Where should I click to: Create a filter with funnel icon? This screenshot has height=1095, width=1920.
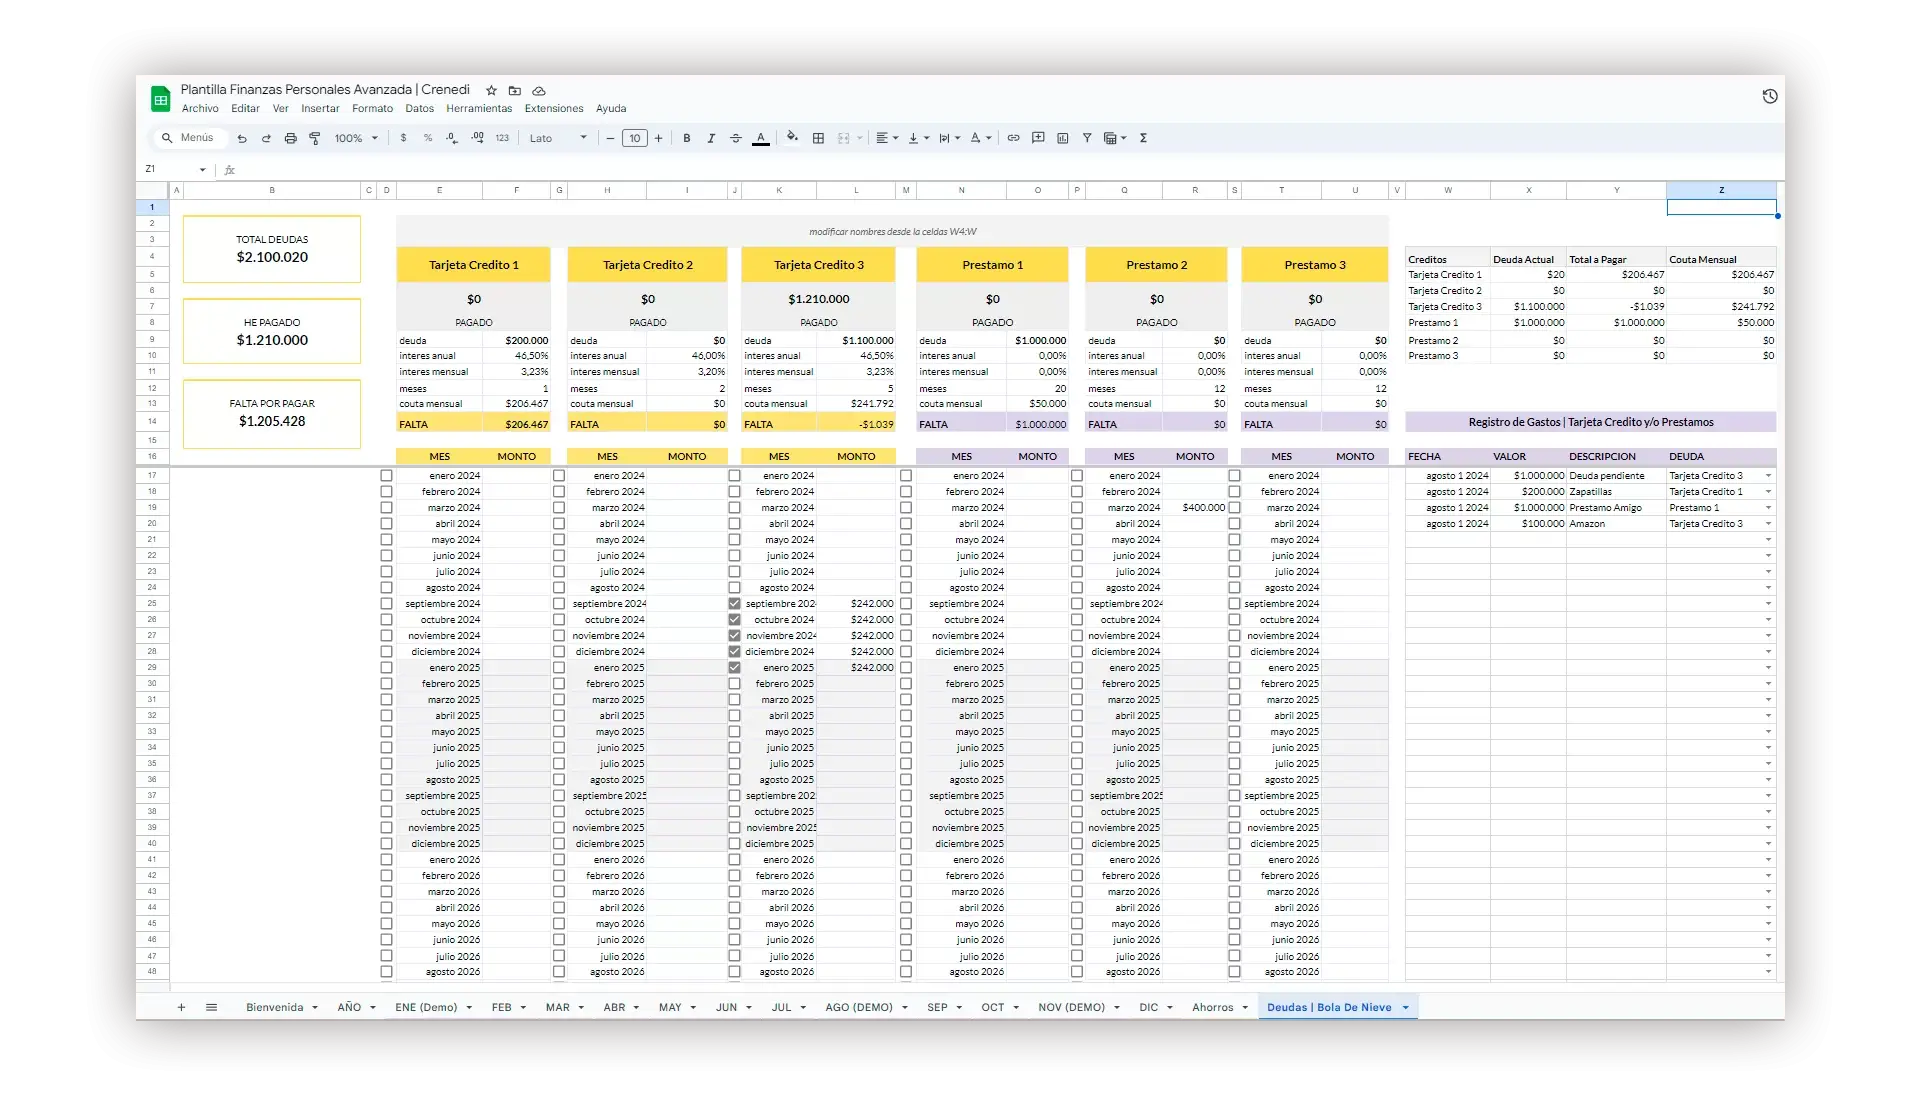click(1087, 138)
